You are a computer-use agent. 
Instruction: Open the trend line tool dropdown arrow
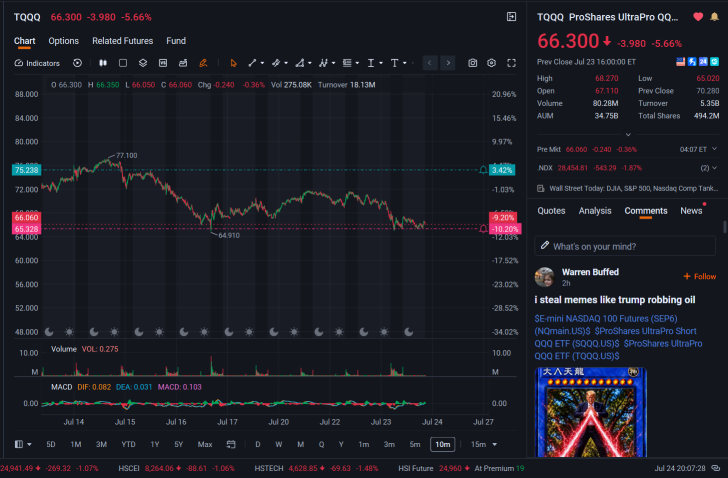click(262, 63)
